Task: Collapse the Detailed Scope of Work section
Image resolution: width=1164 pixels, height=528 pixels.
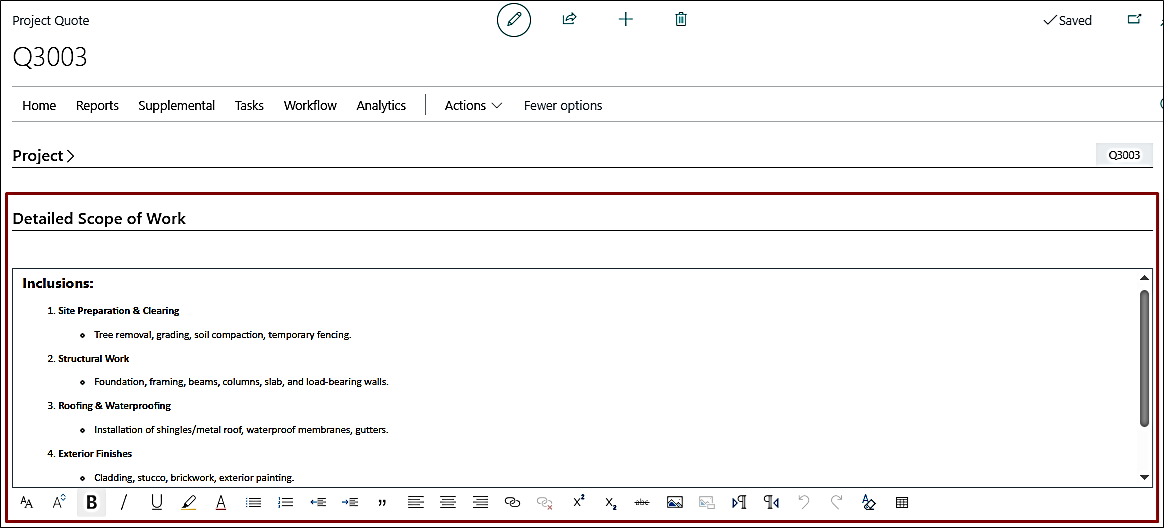Action: 99,219
